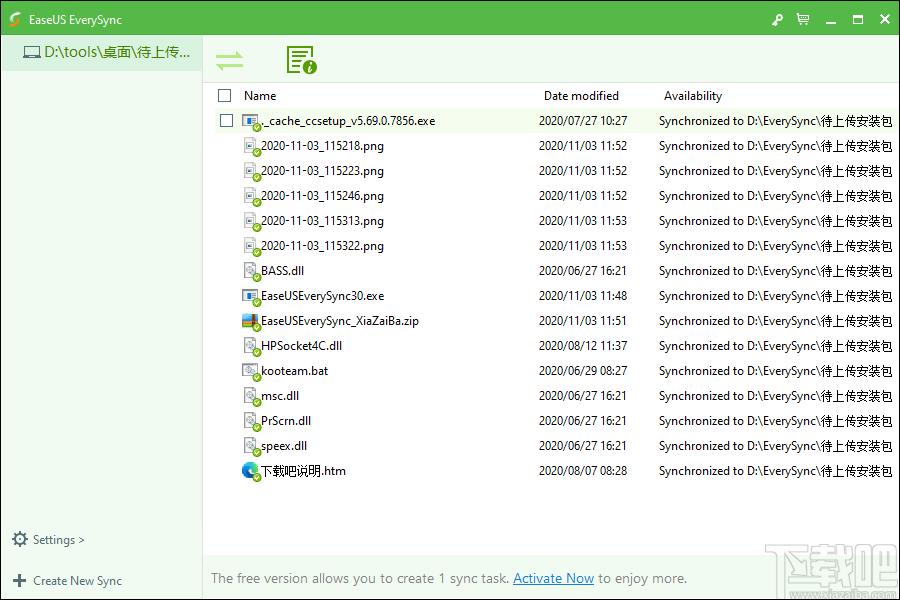Select the D:\tools\桌面\待上传 sync task
This screenshot has height=600, width=900.
point(102,53)
